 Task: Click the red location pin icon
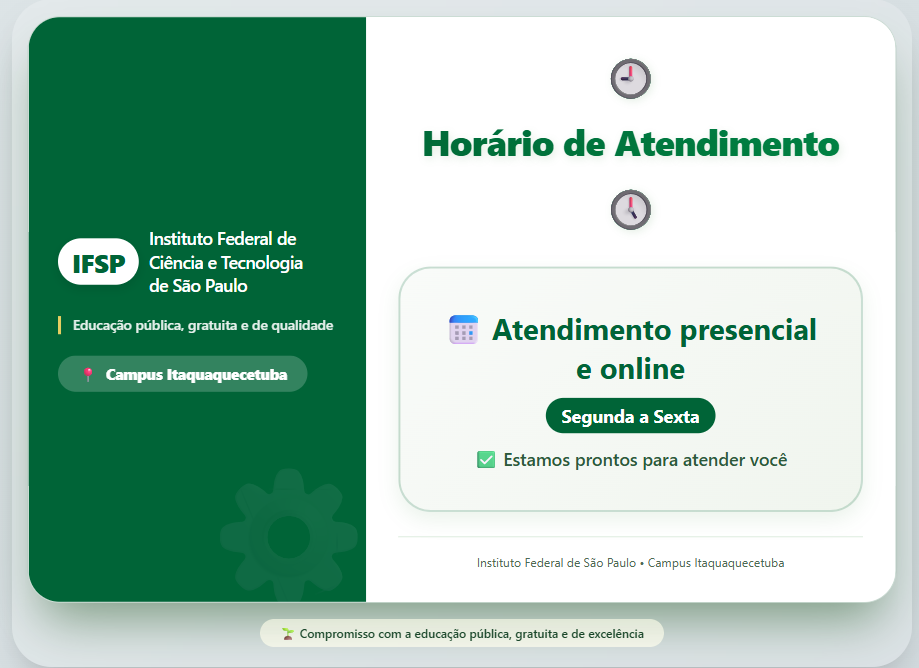88,375
